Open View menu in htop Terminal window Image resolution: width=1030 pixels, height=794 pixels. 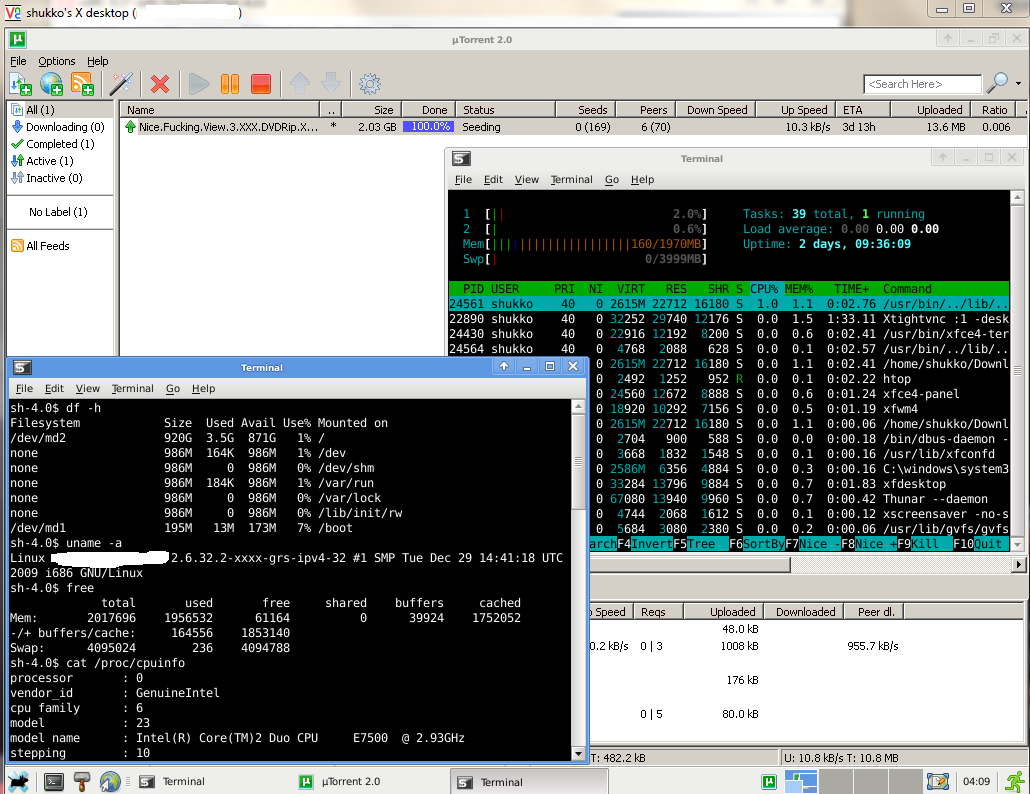pos(526,179)
